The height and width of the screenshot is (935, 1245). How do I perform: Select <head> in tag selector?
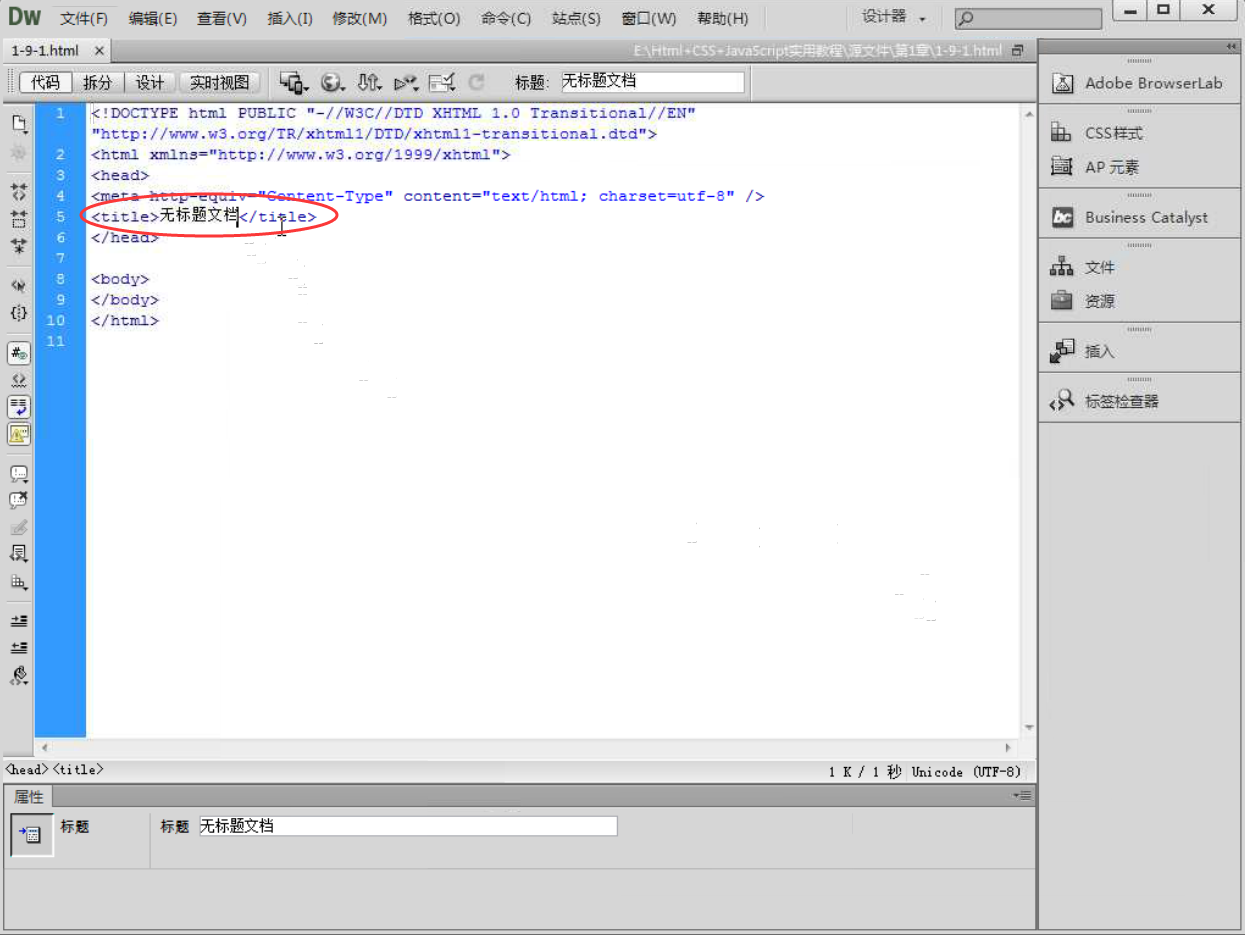[x=27, y=770]
